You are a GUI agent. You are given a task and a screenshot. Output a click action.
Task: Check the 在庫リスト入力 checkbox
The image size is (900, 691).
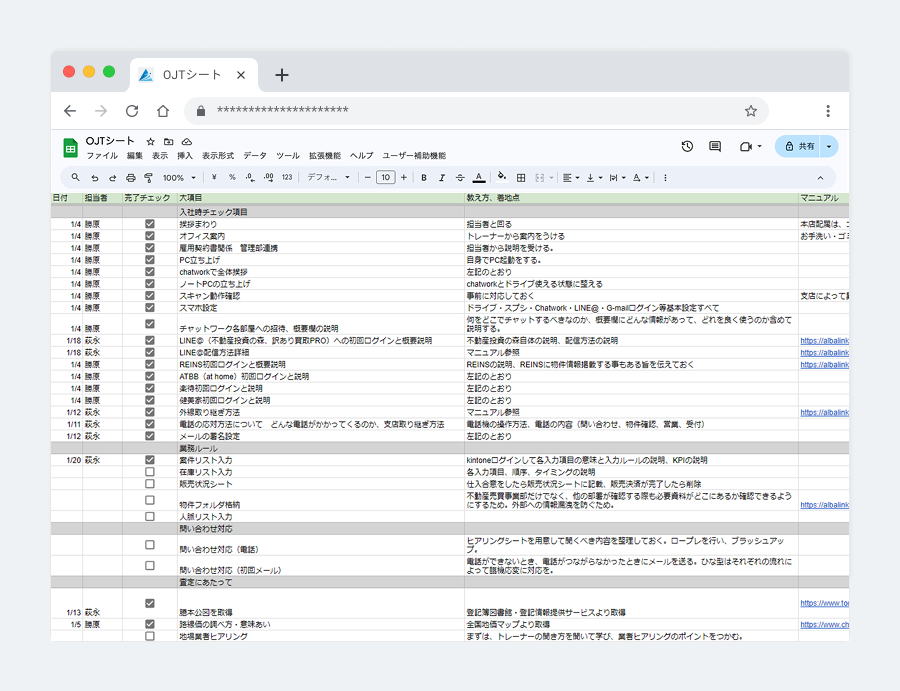(x=150, y=472)
